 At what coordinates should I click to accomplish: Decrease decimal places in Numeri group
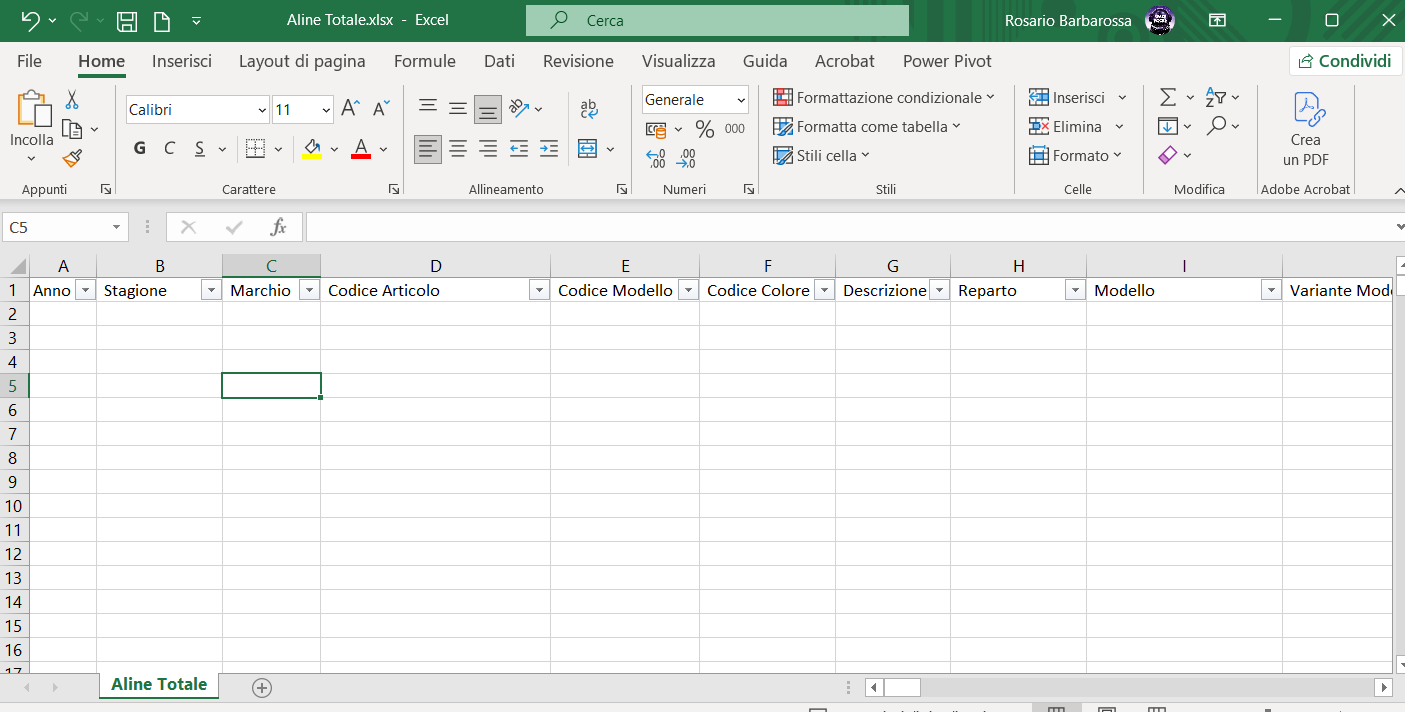(686, 158)
